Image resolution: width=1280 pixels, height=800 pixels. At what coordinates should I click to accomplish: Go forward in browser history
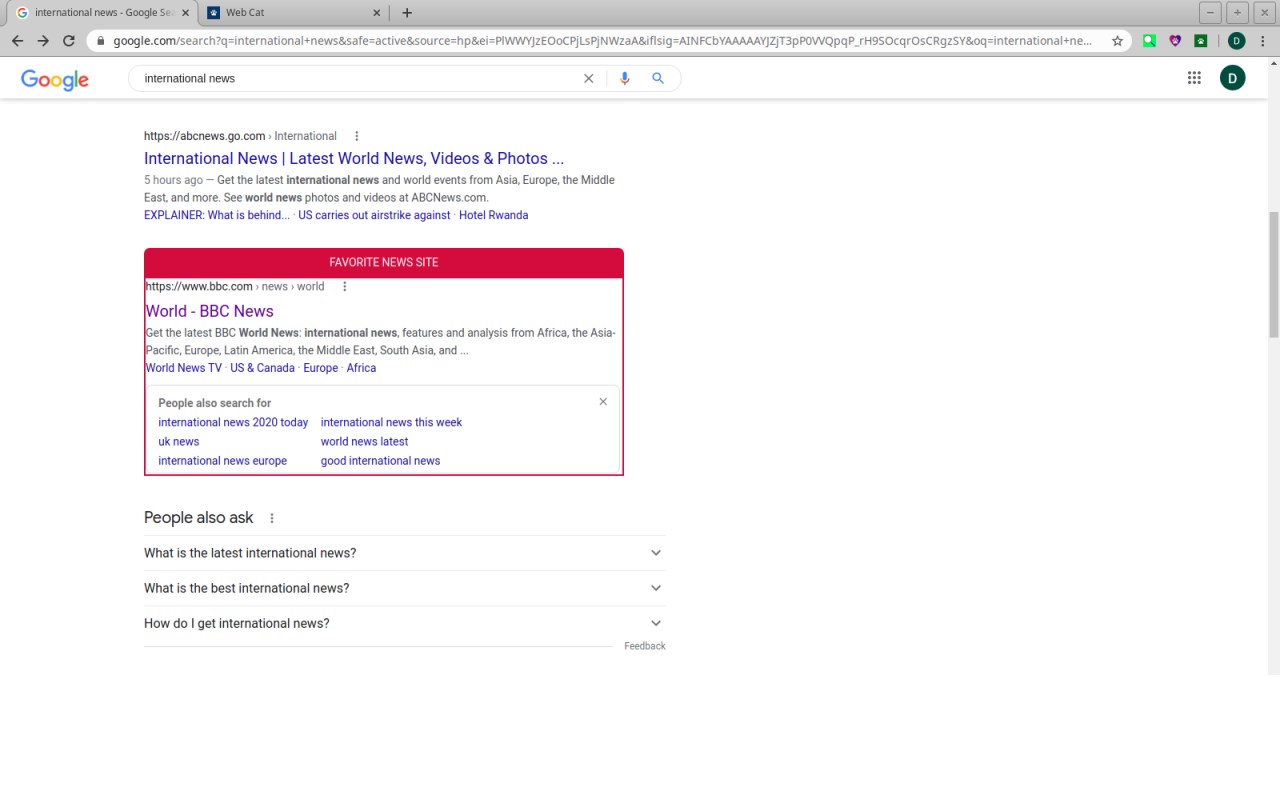[x=43, y=41]
